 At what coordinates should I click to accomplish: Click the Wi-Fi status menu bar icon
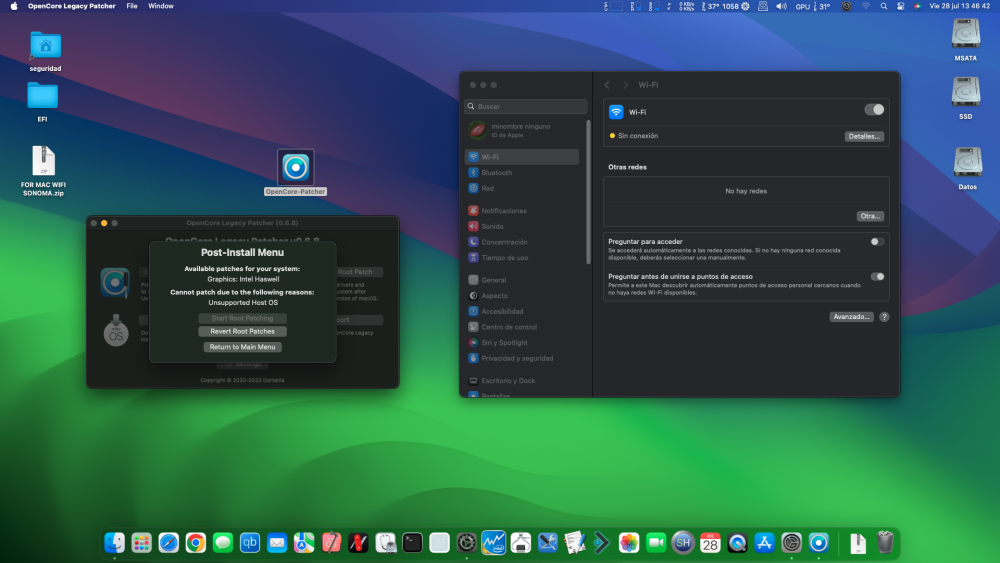click(x=865, y=6)
